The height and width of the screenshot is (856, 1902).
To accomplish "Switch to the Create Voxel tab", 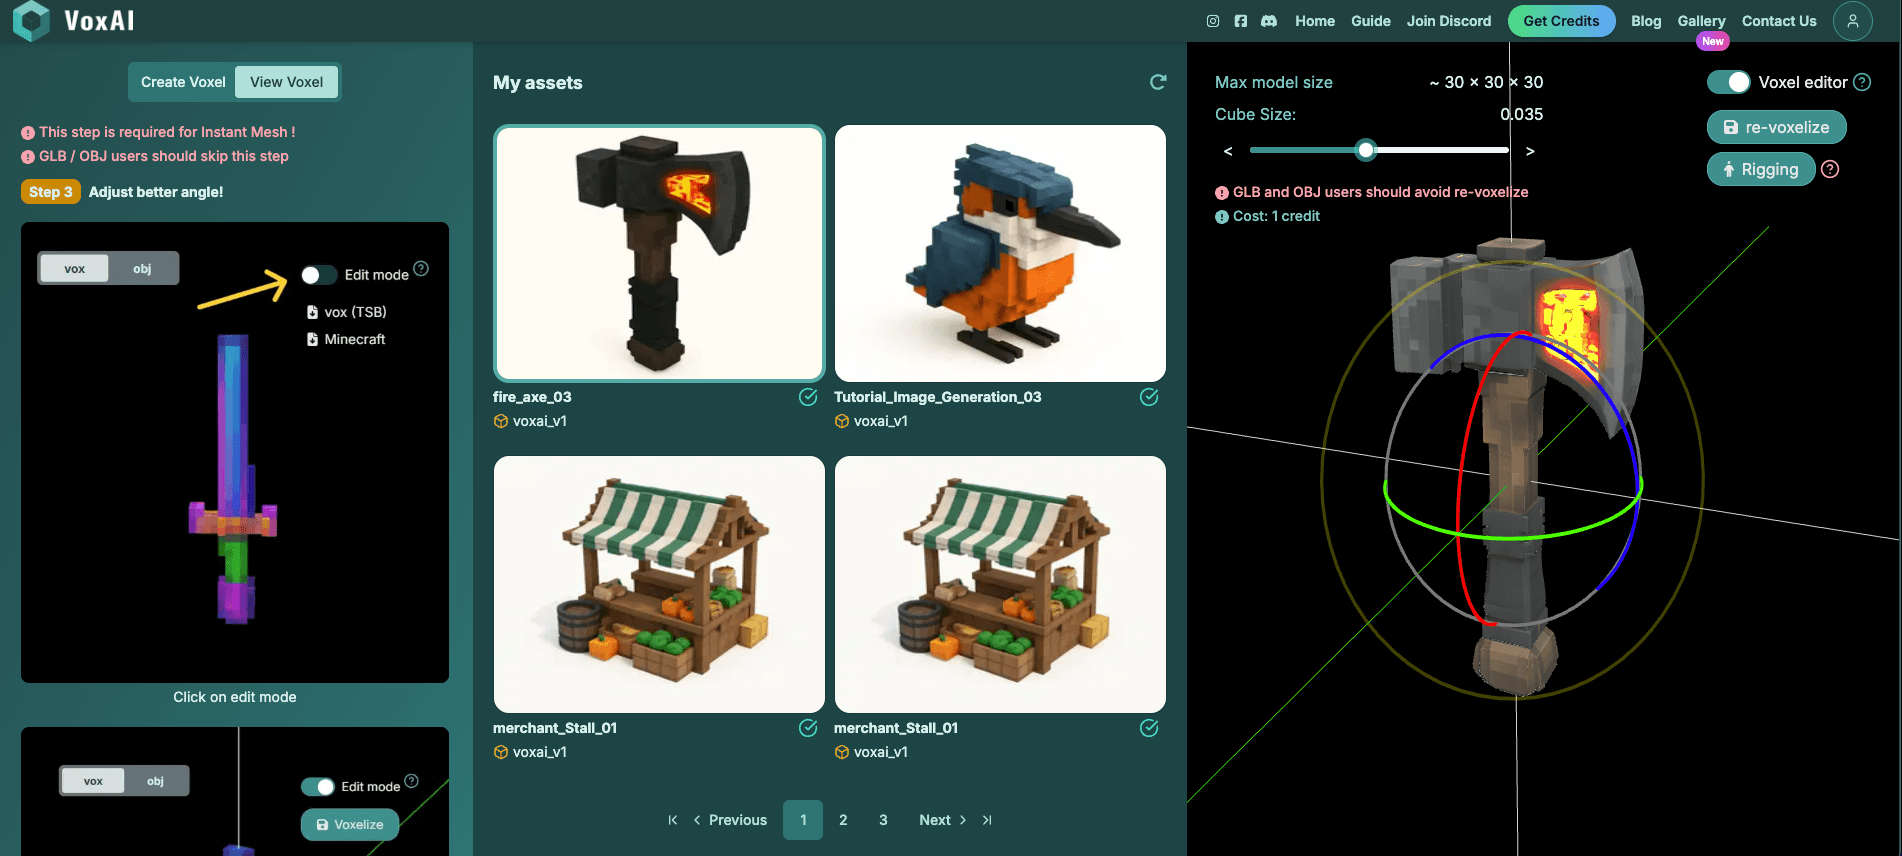I will click(x=183, y=82).
